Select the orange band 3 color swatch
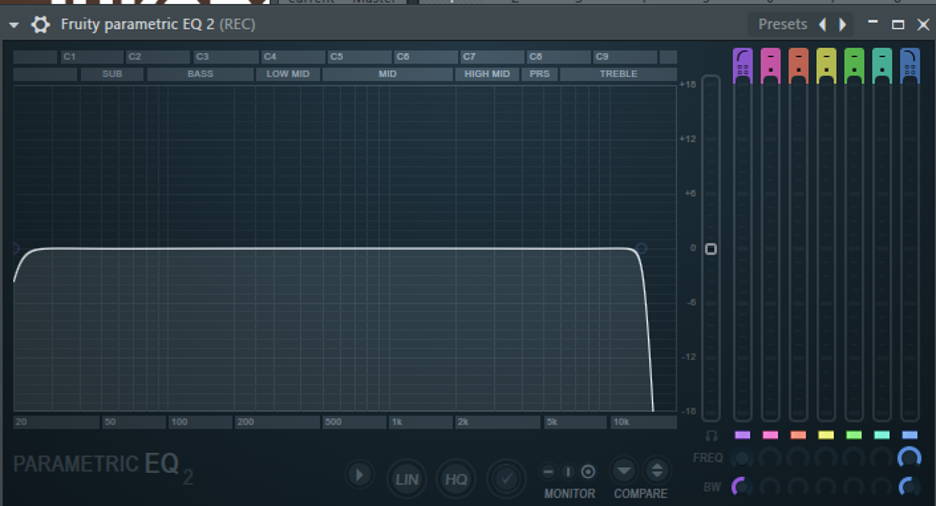Viewport: 936px width, 506px height. click(798, 435)
